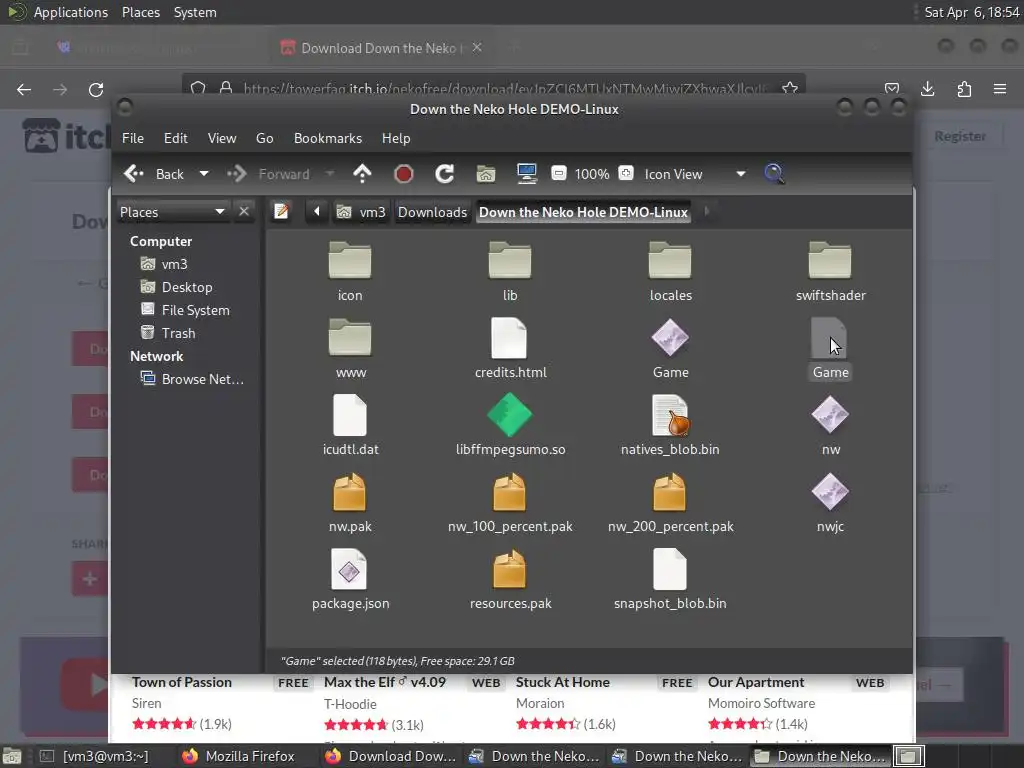Show previous path bar entries arrow
This screenshot has height=768, width=1024.
point(317,212)
